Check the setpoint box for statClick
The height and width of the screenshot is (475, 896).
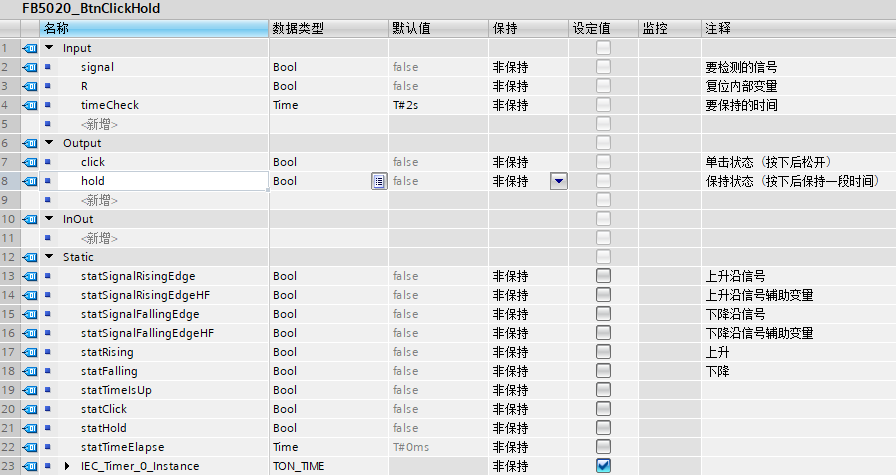tap(603, 408)
